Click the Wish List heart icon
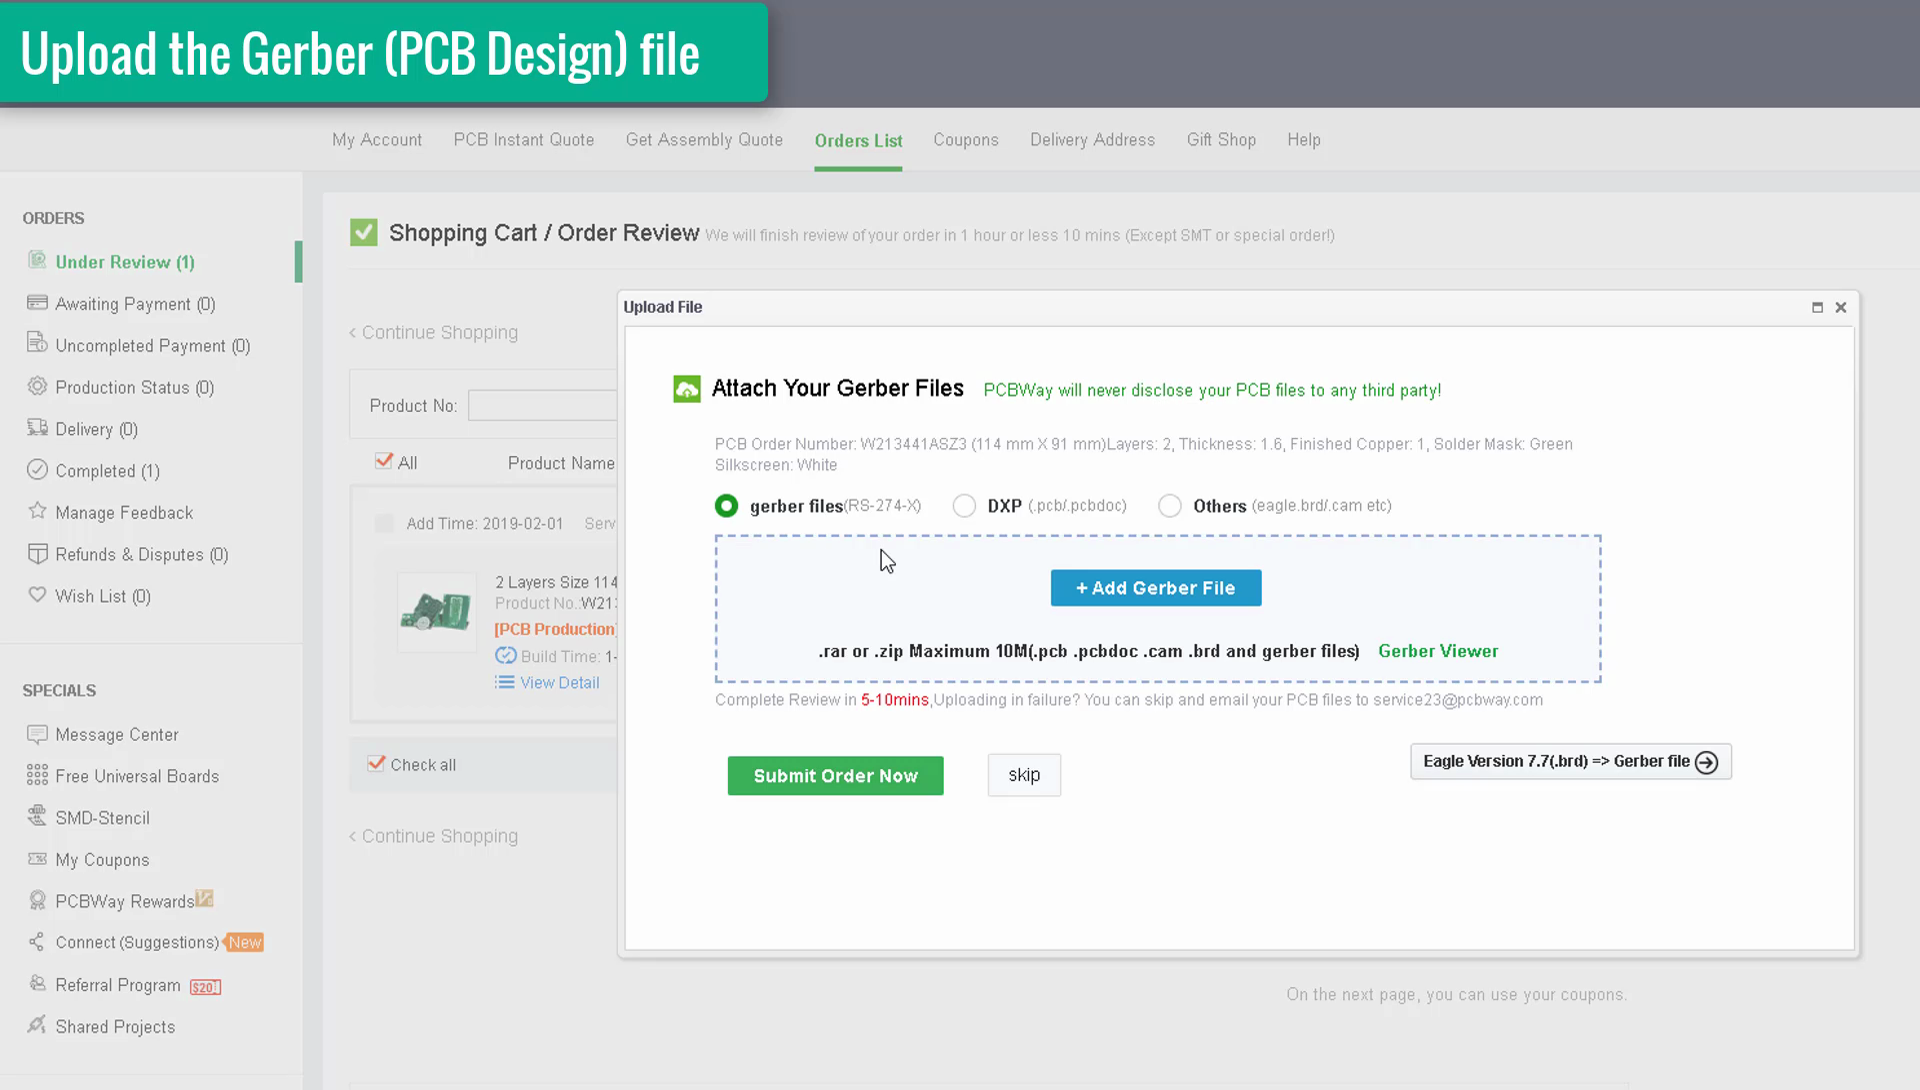1920x1090 pixels. pyautogui.click(x=37, y=596)
